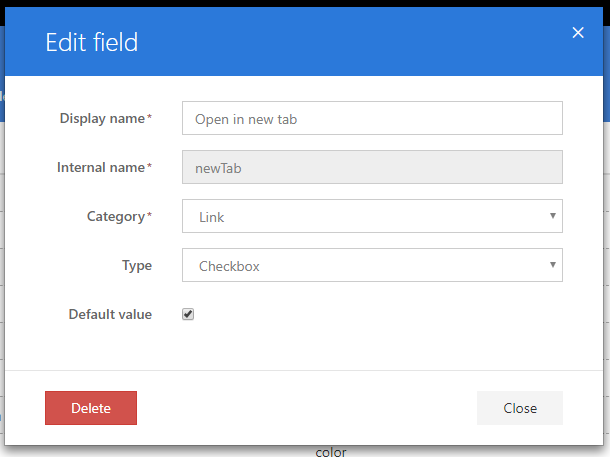This screenshot has width=610, height=457.
Task: Click the asterisk next to Display name
Action: (150, 118)
